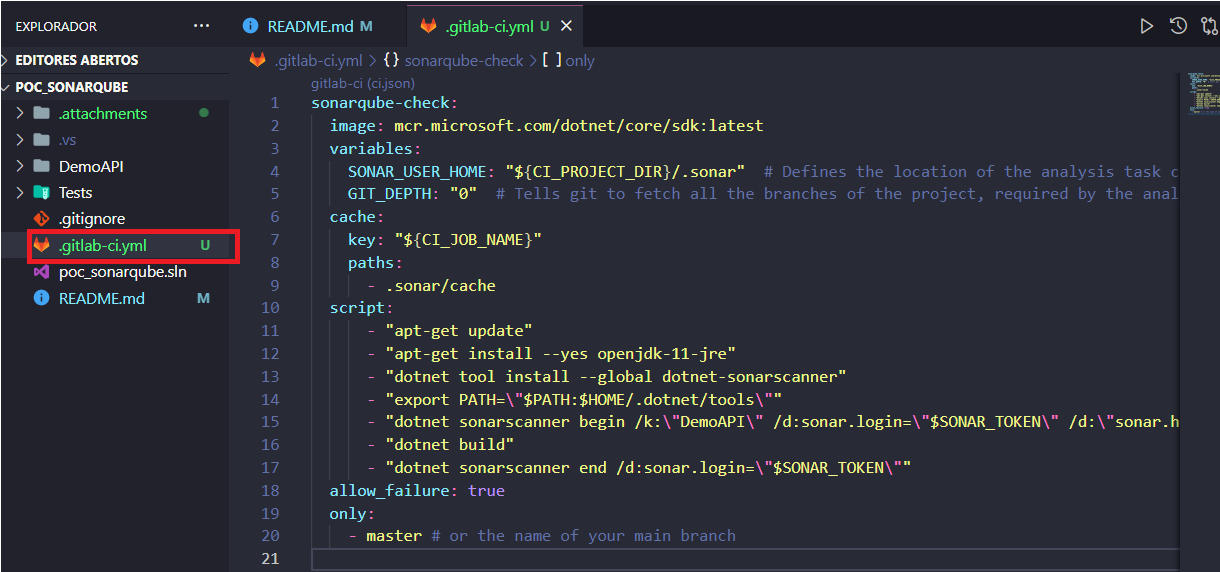This screenshot has width=1220, height=572.
Task: Click the 'image:' key on line 2
Action: coord(357,126)
